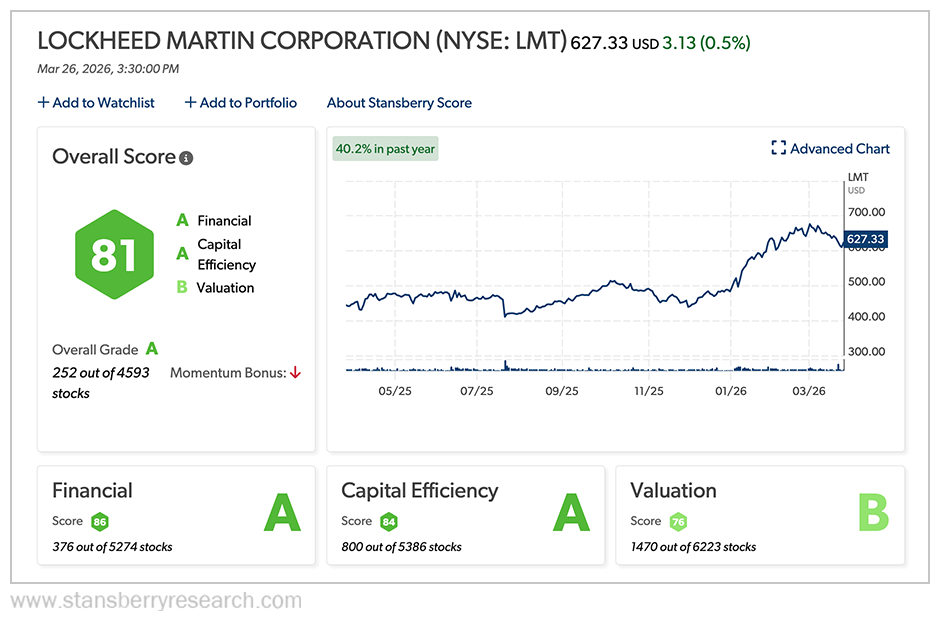Open the About Stansberry Score link
Viewport: 942px width, 621px height.
399,102
